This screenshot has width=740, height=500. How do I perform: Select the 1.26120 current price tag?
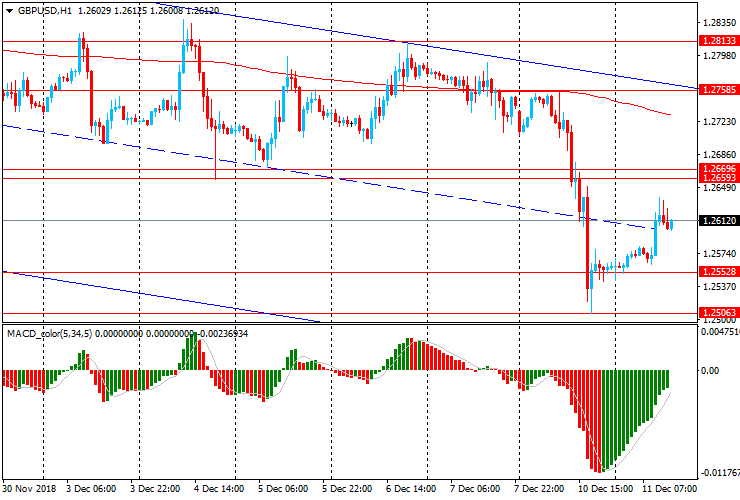pyautogui.click(x=719, y=220)
